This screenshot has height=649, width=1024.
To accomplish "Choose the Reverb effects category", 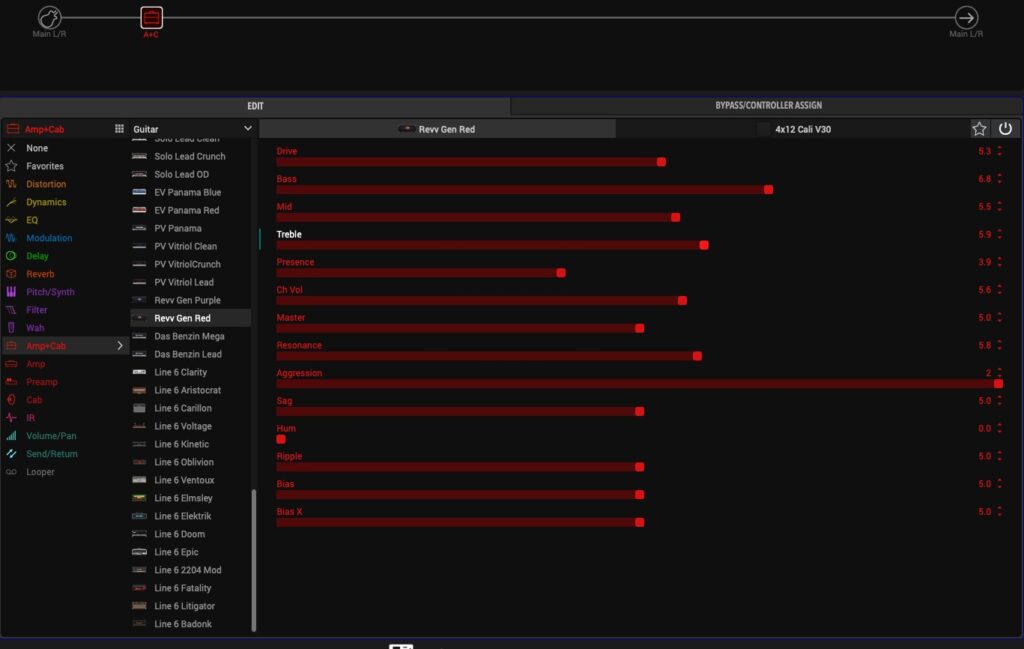I will point(40,274).
